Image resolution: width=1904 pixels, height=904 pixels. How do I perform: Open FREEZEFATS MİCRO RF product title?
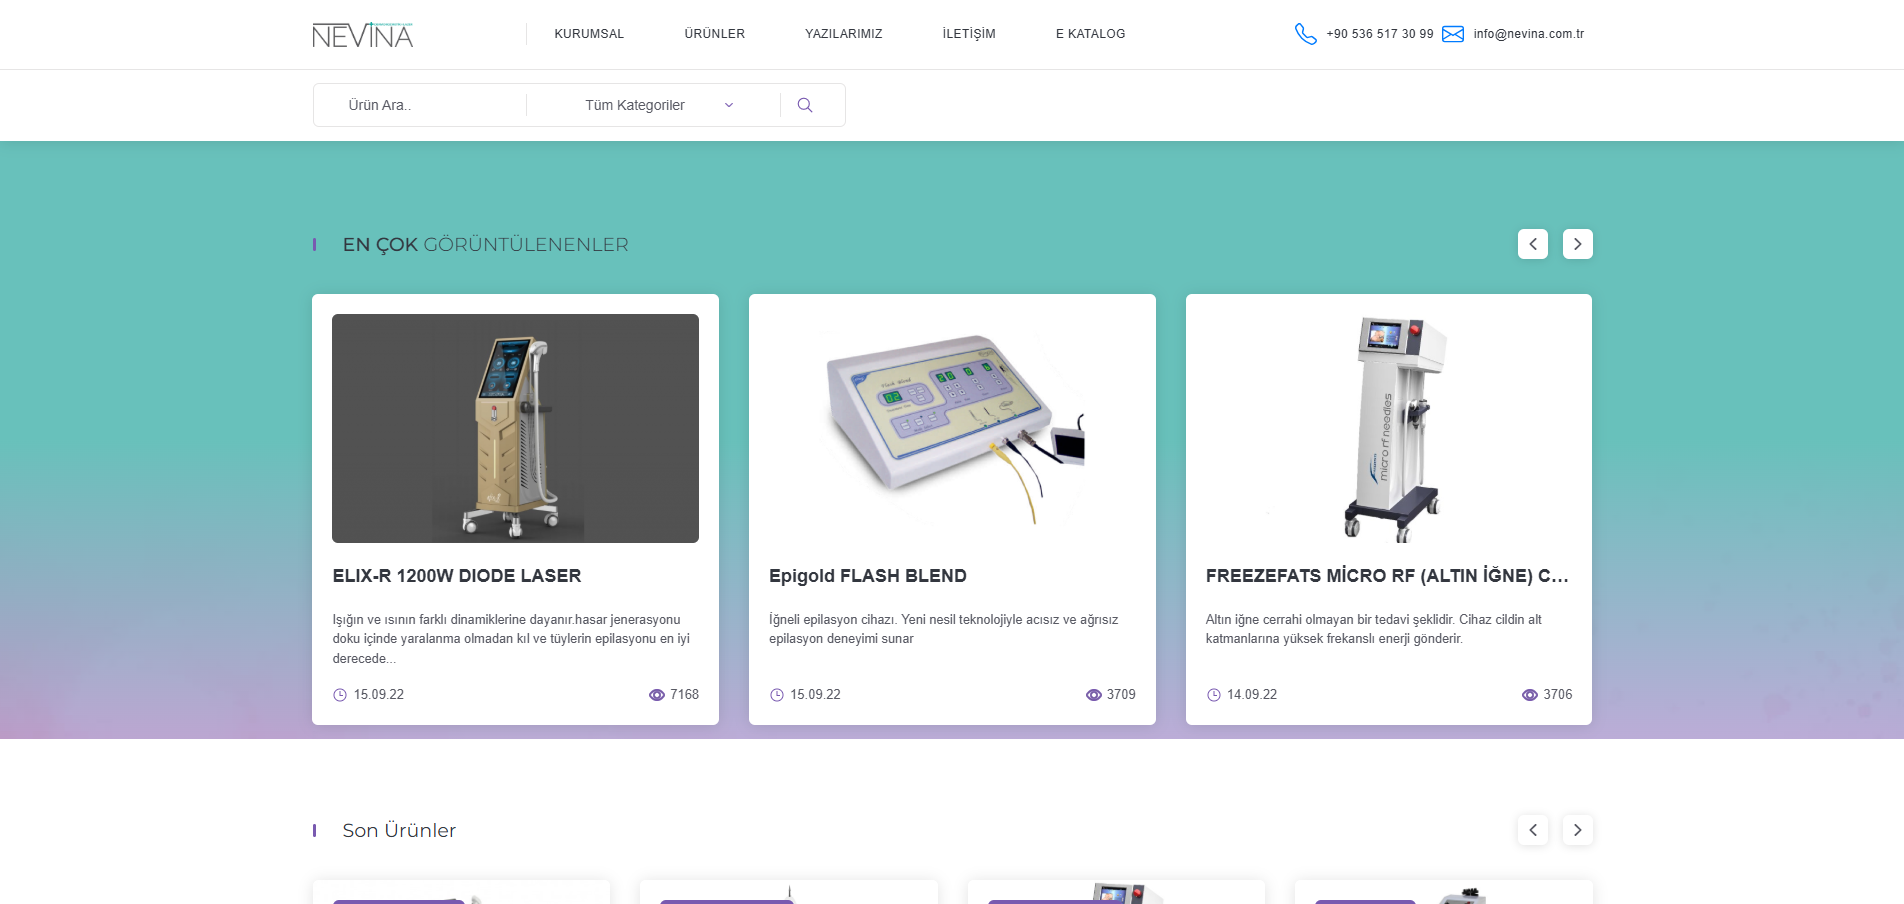tap(1387, 576)
